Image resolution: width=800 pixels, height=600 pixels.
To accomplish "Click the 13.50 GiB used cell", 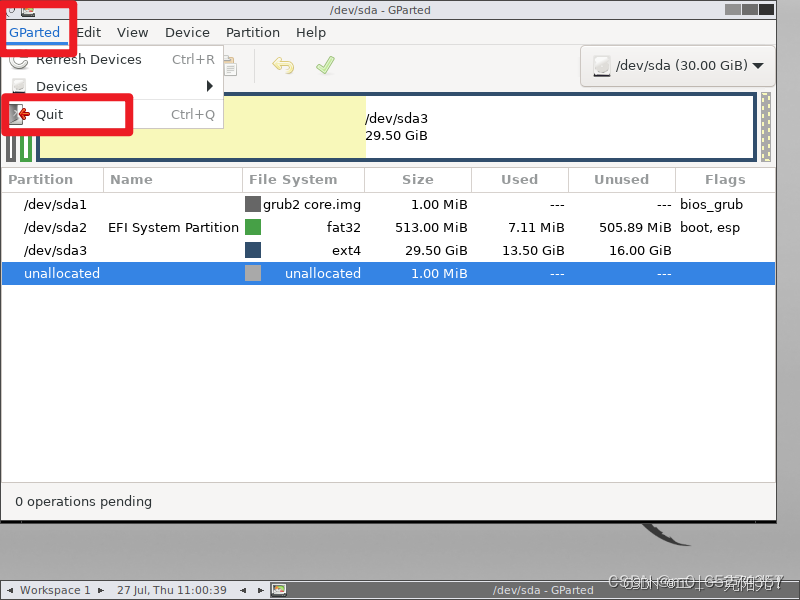I will (x=533, y=251).
